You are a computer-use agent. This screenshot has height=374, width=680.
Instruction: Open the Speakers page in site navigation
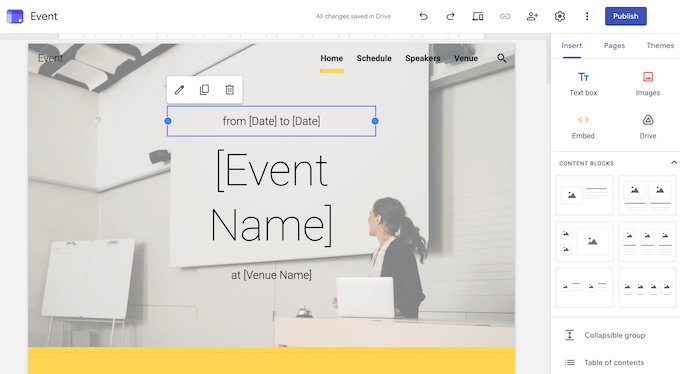click(423, 58)
